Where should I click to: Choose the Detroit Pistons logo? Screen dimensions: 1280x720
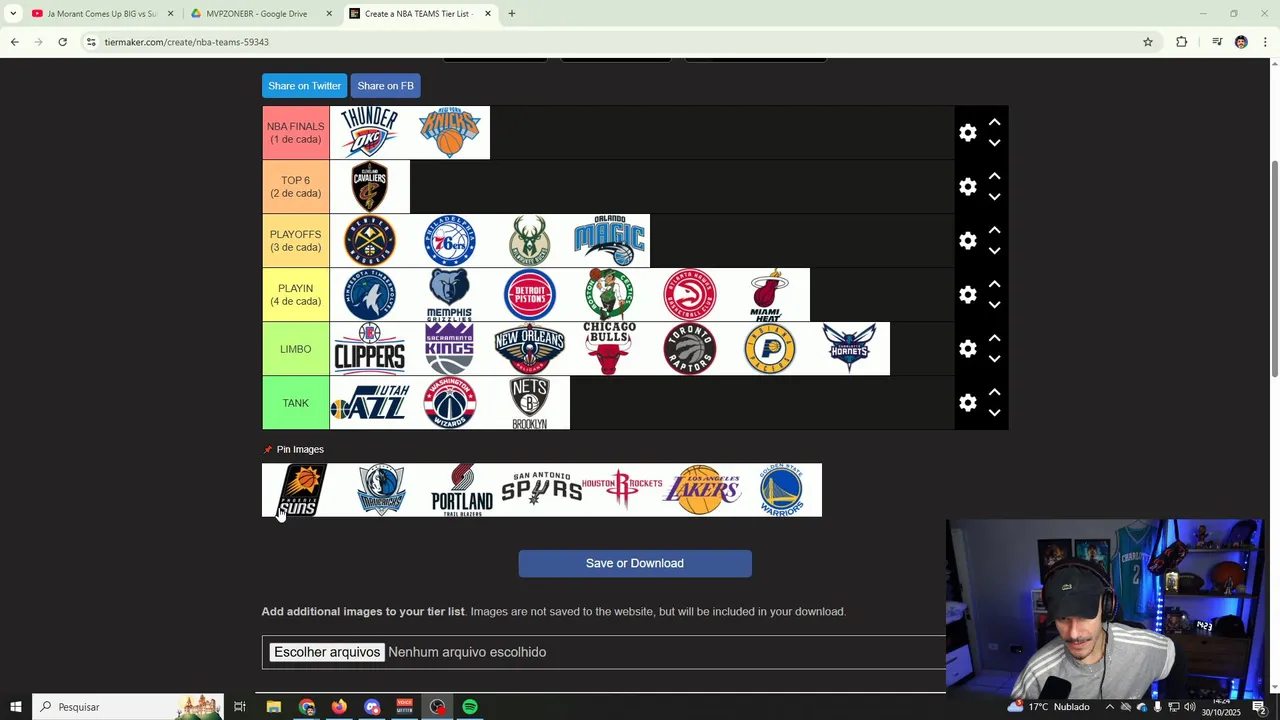point(530,295)
